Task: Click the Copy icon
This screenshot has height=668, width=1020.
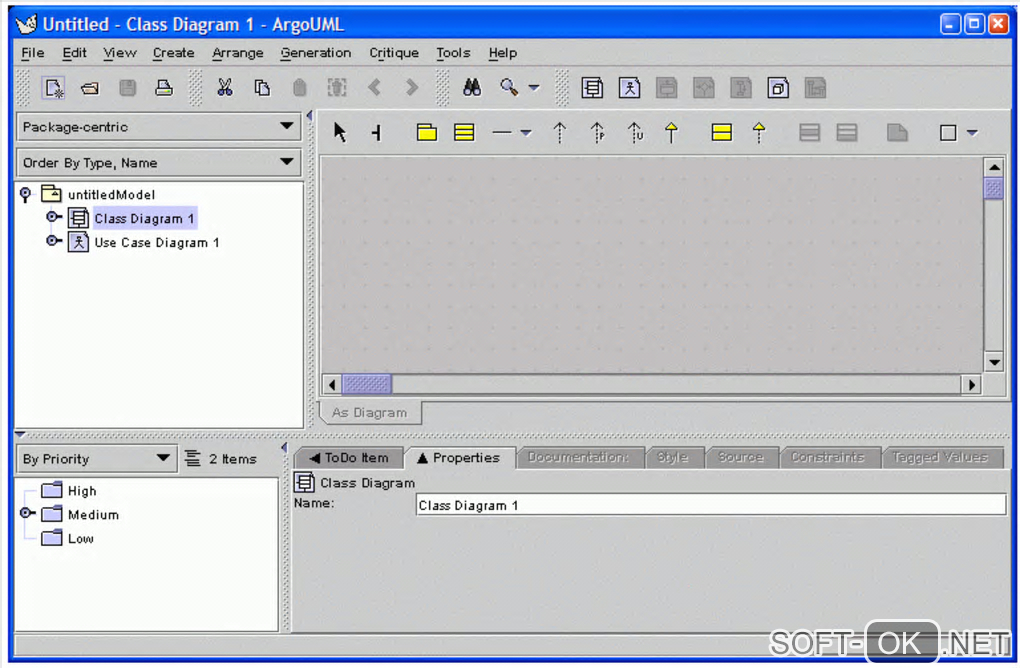Action: click(262, 88)
